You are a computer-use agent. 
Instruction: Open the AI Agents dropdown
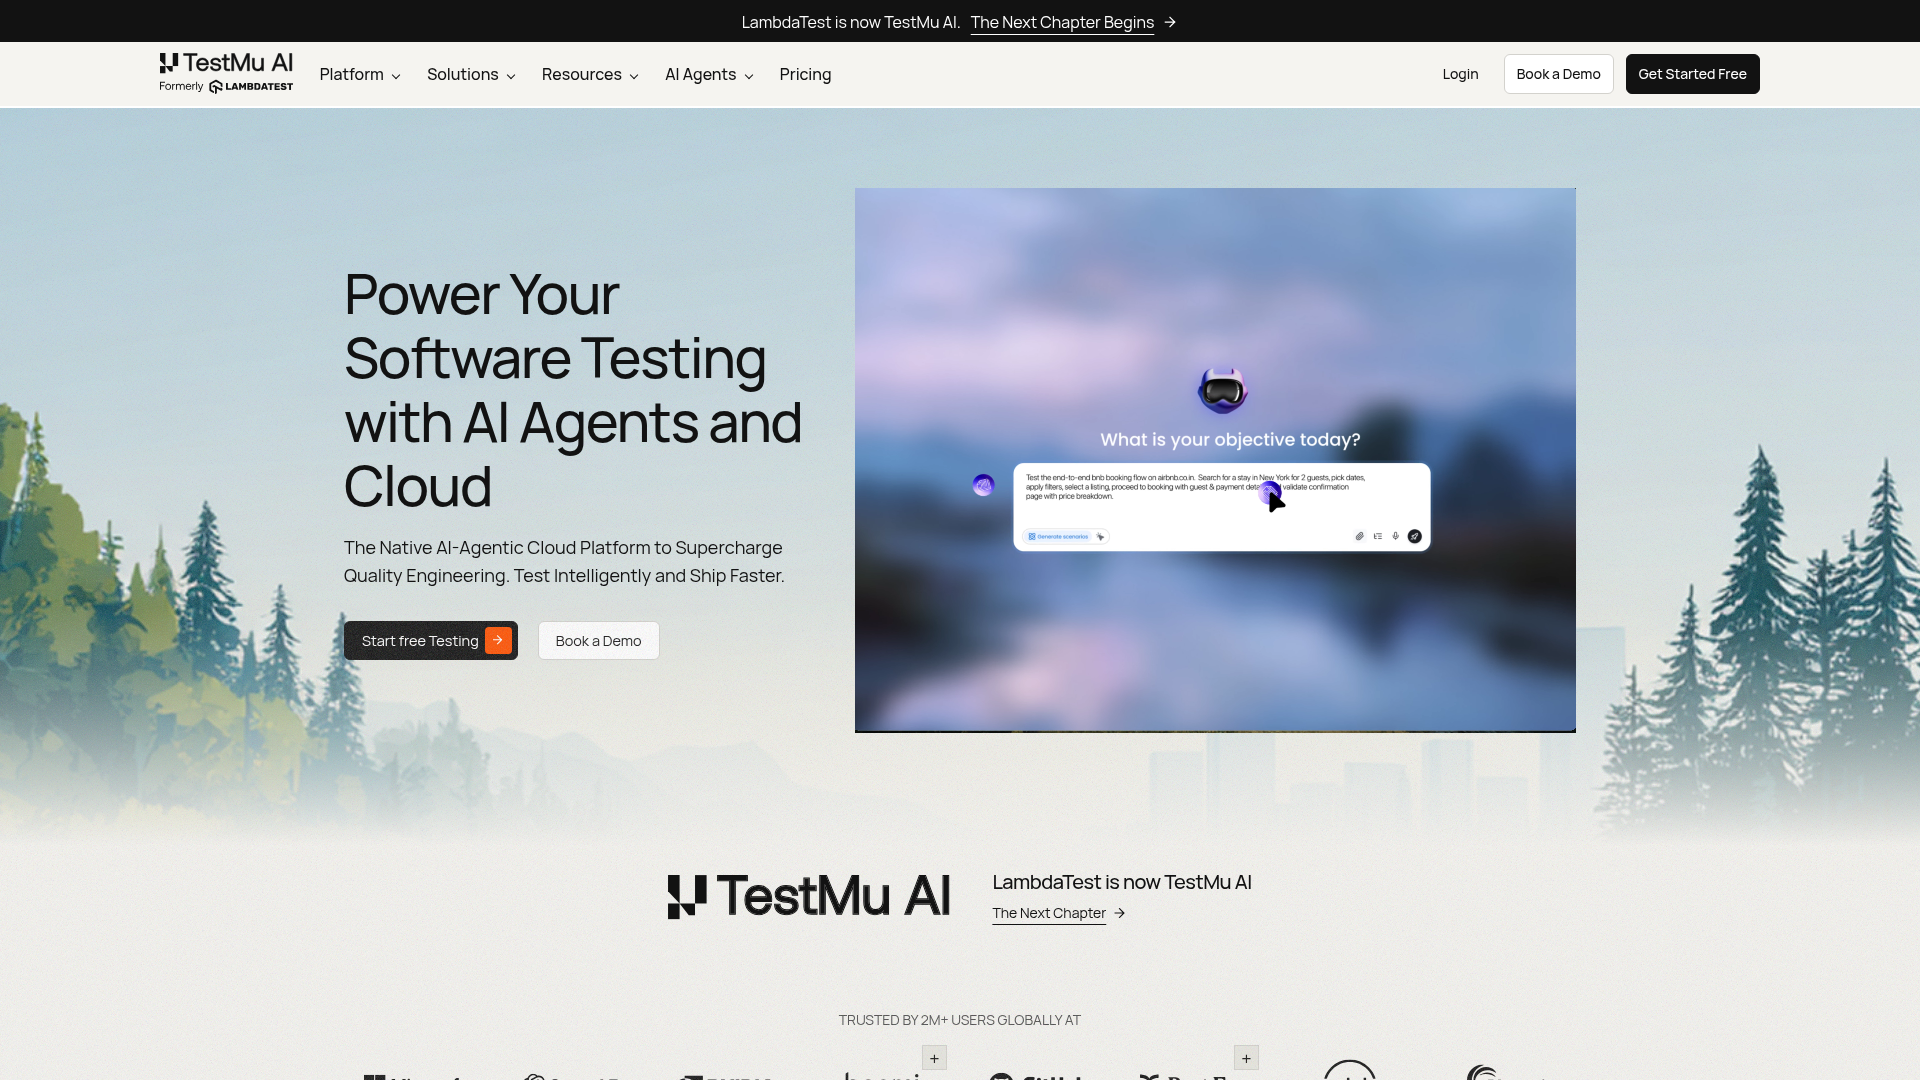[709, 75]
